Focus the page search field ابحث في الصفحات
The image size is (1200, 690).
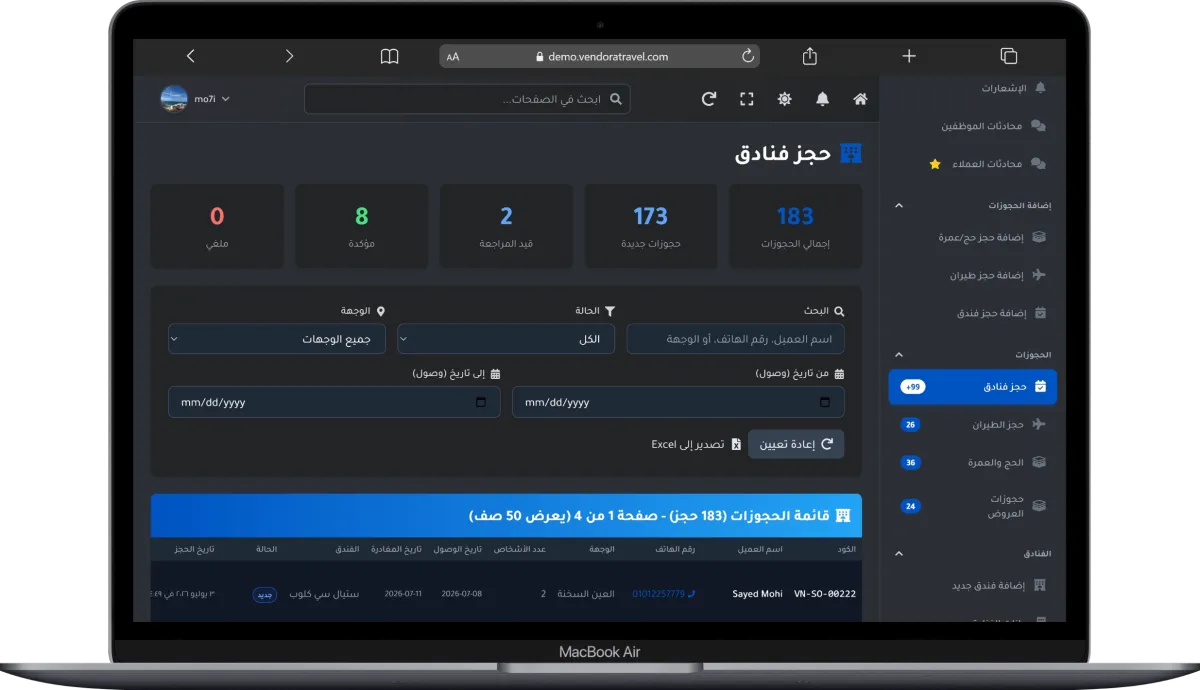(x=467, y=99)
